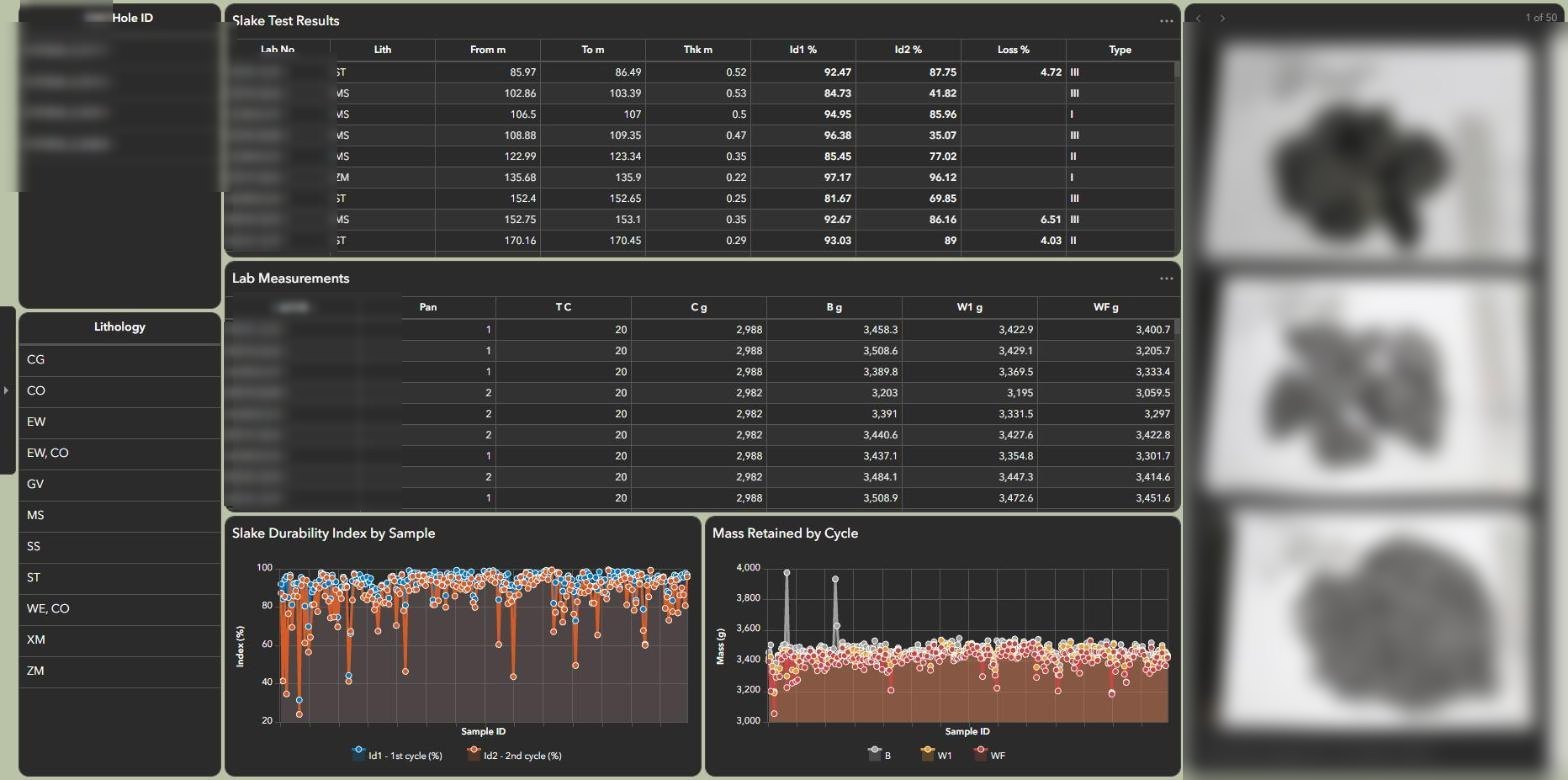Select the Id1 cell showing 92.47
Image resolution: width=1568 pixels, height=780 pixels.
803,72
